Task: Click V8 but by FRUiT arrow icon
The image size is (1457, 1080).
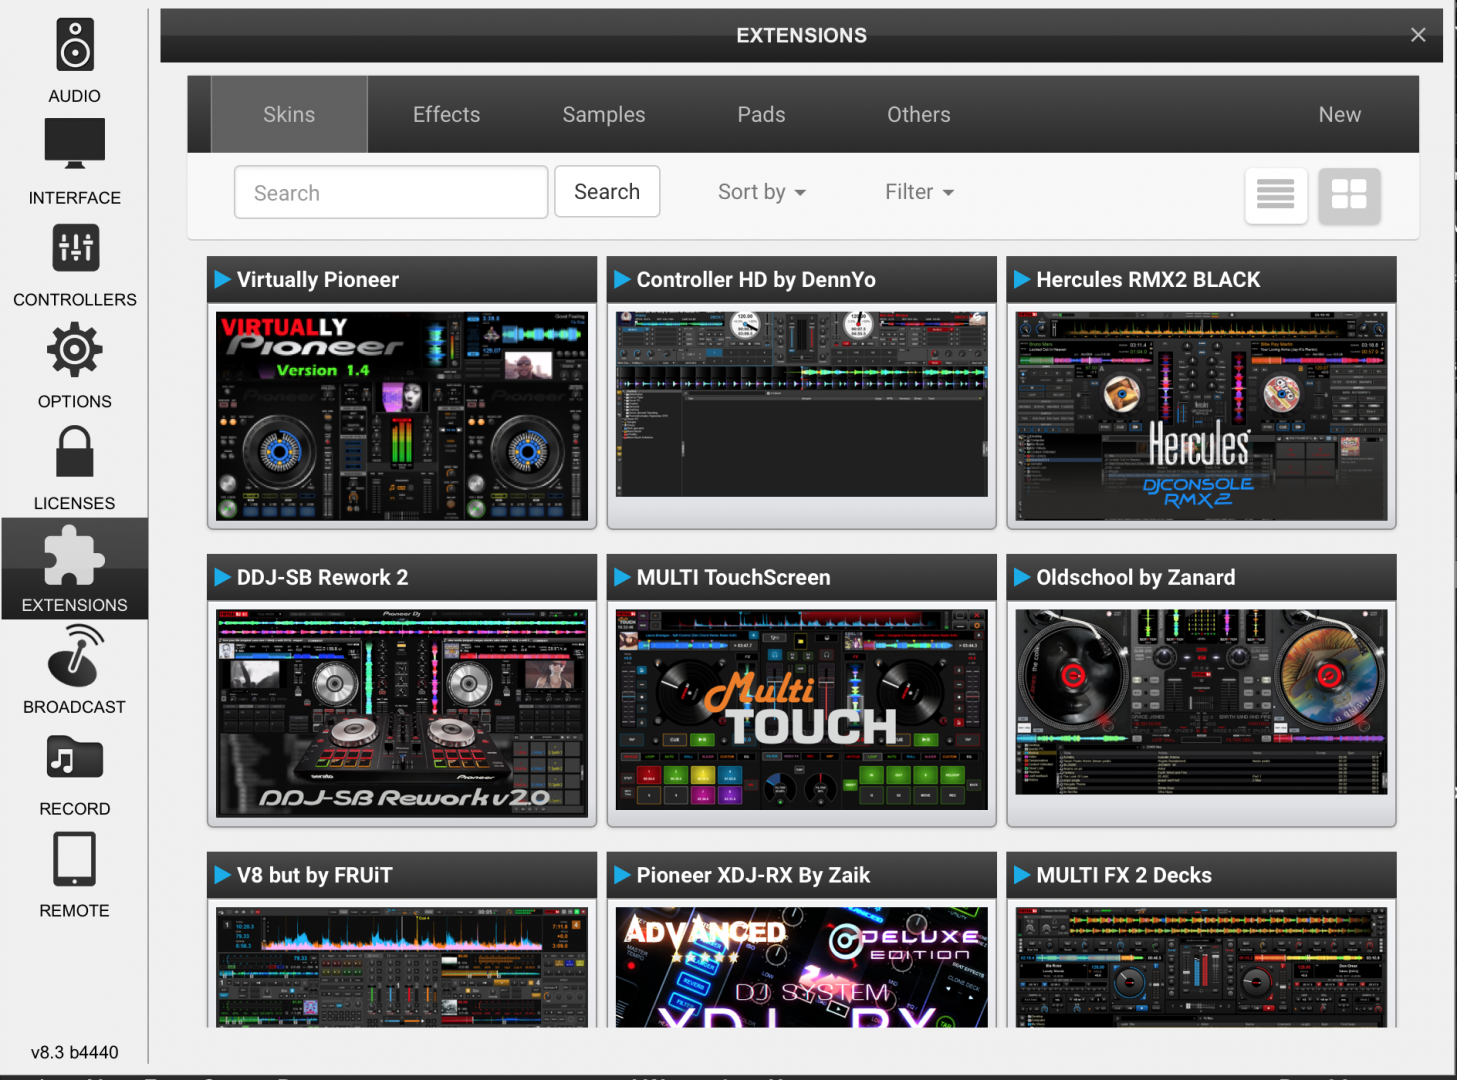Action: point(223,875)
